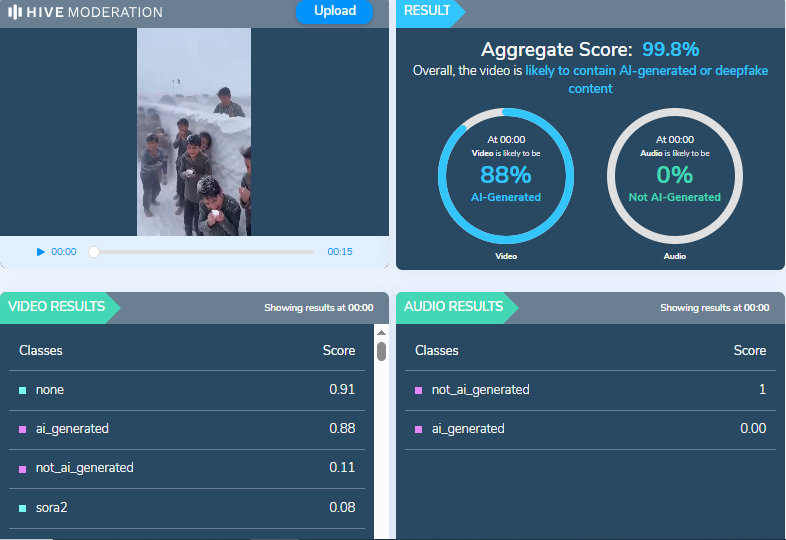Click the 0% Not AI-Generated audio ring

674,175
